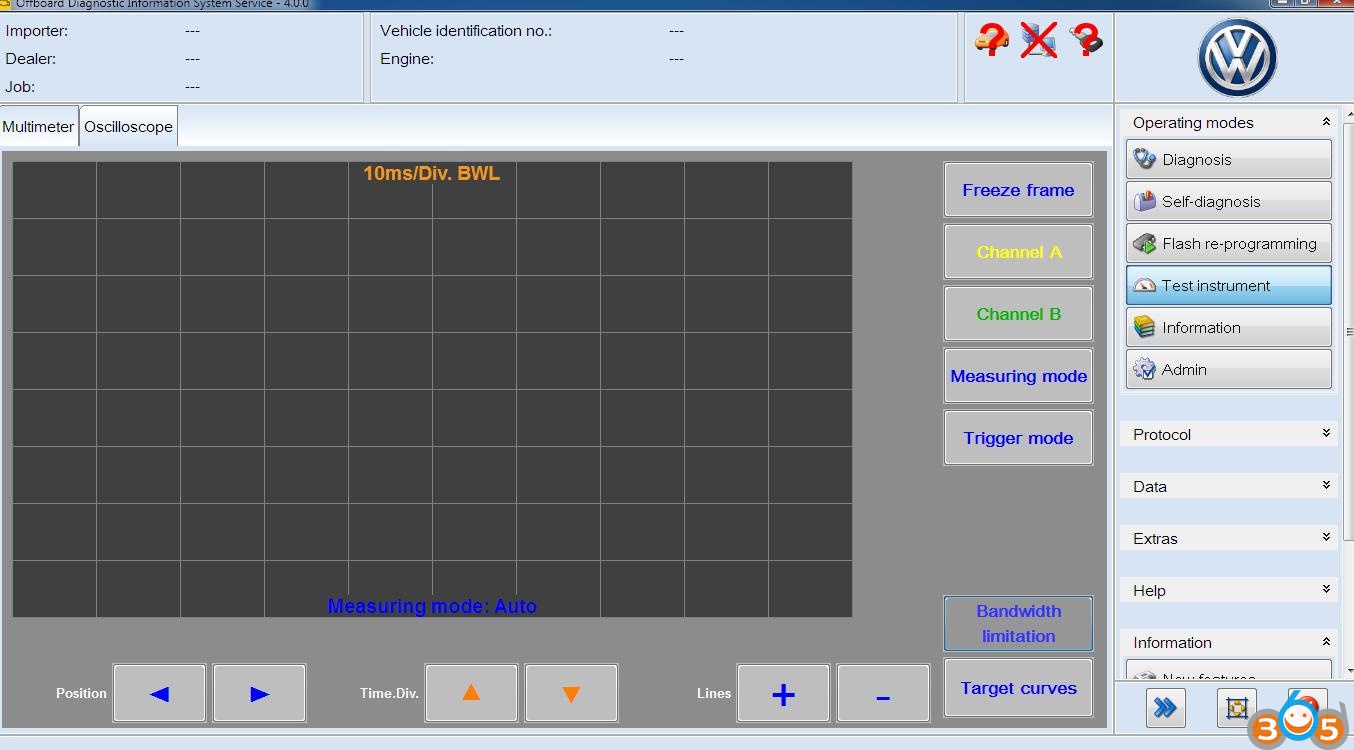Click the unknown vehicle status icon

coord(991,41)
